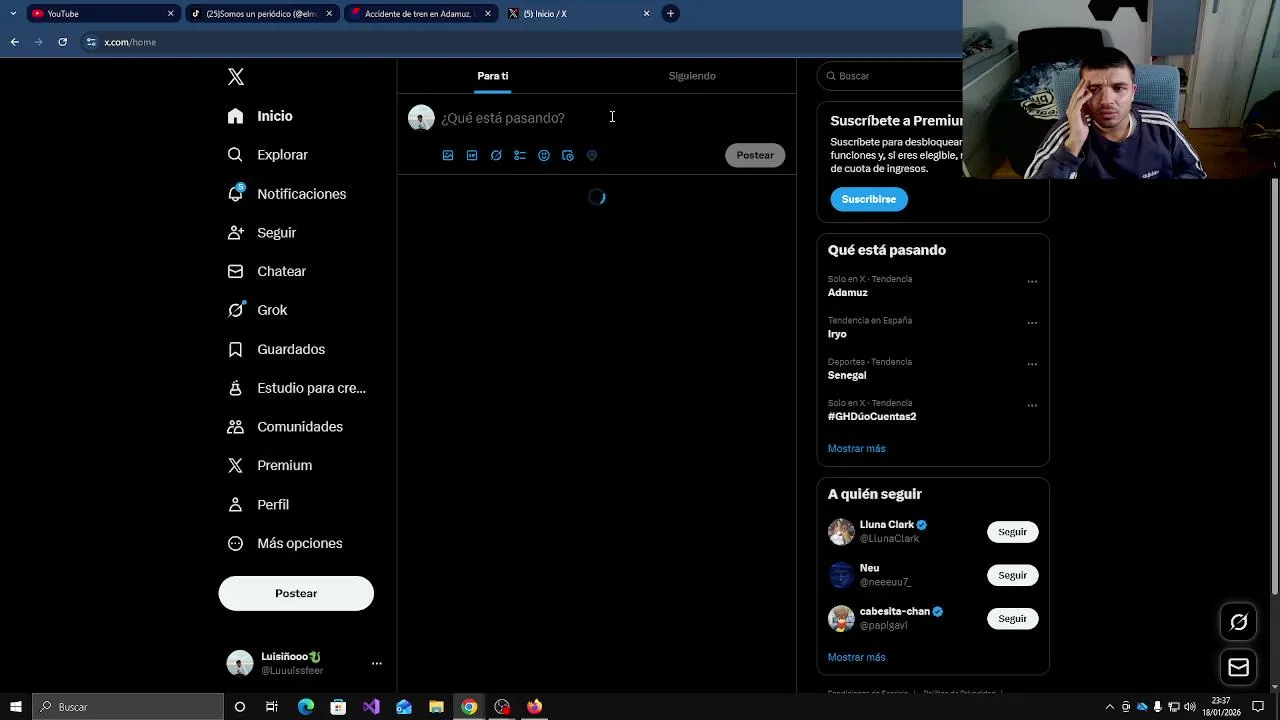Image resolution: width=1280 pixels, height=720 pixels.
Task: Click the location tag icon in composer
Action: point(592,155)
